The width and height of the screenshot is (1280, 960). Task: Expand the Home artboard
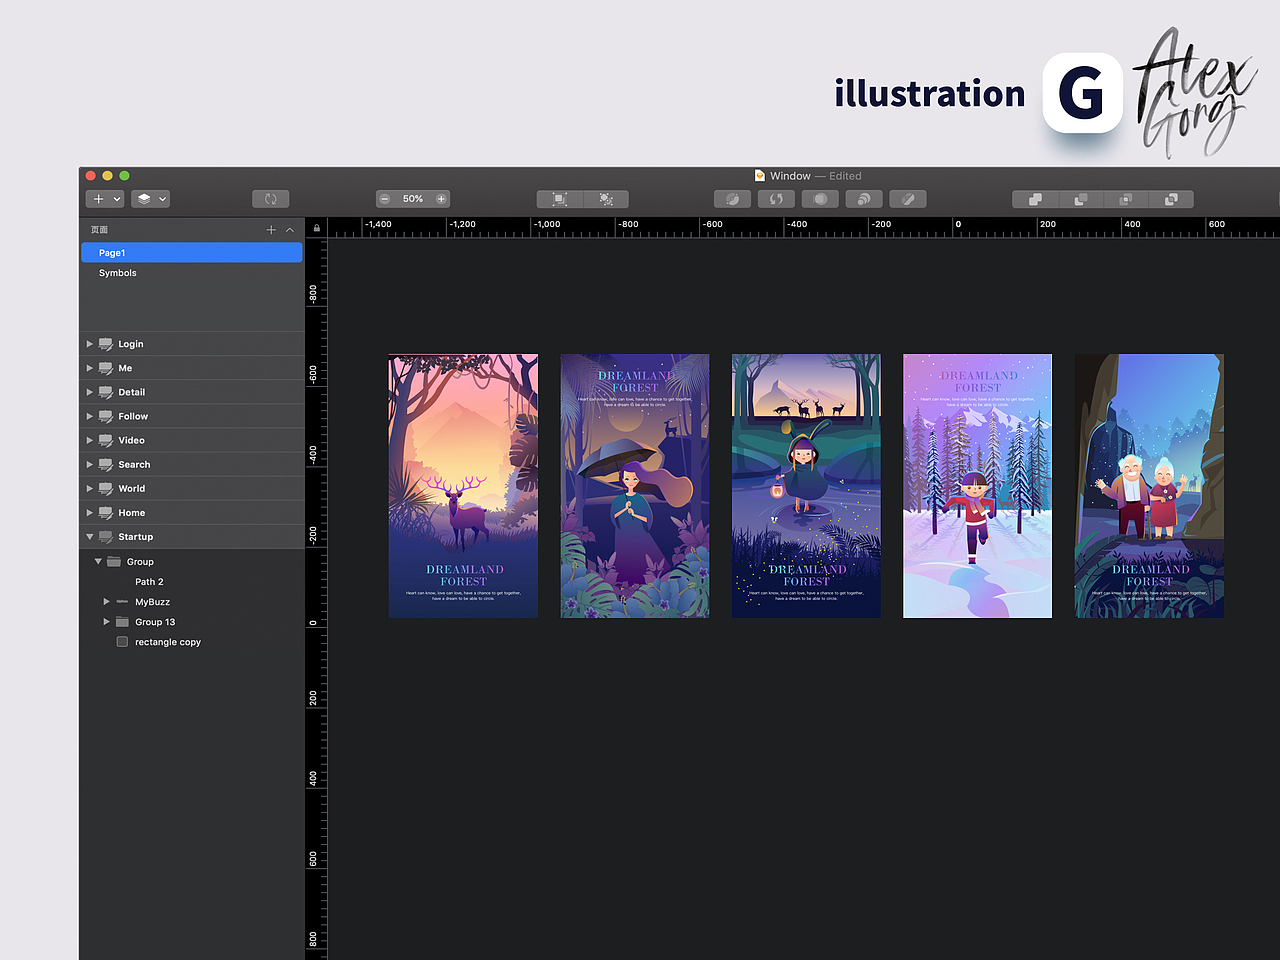pos(89,512)
